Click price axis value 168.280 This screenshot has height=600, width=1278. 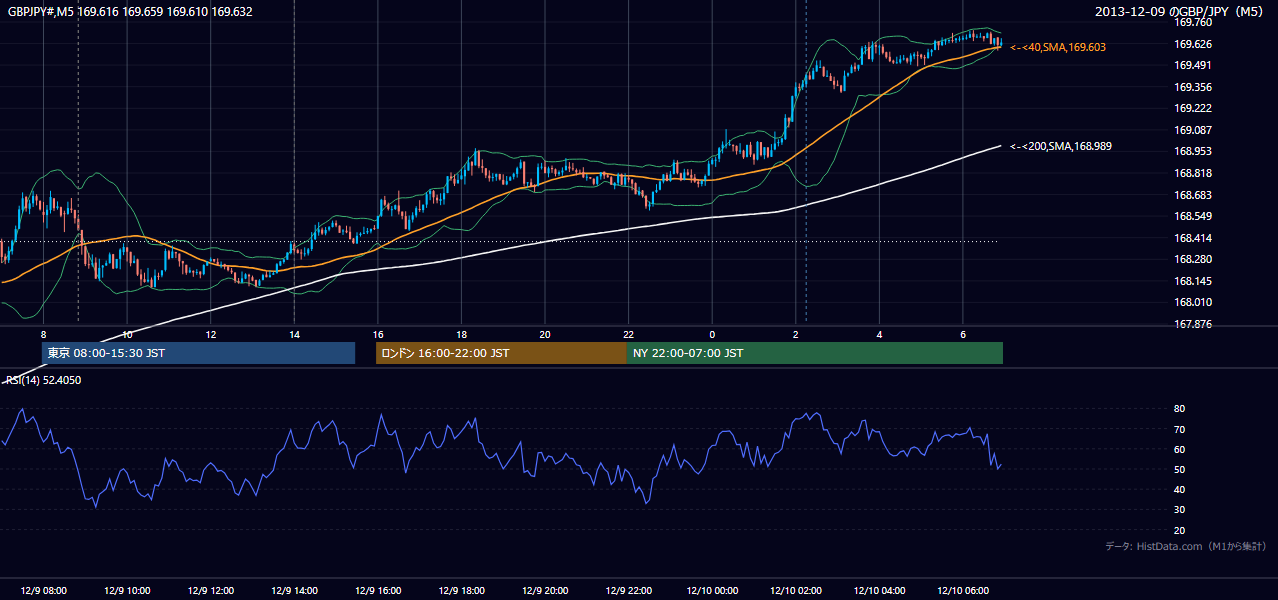pos(1192,259)
